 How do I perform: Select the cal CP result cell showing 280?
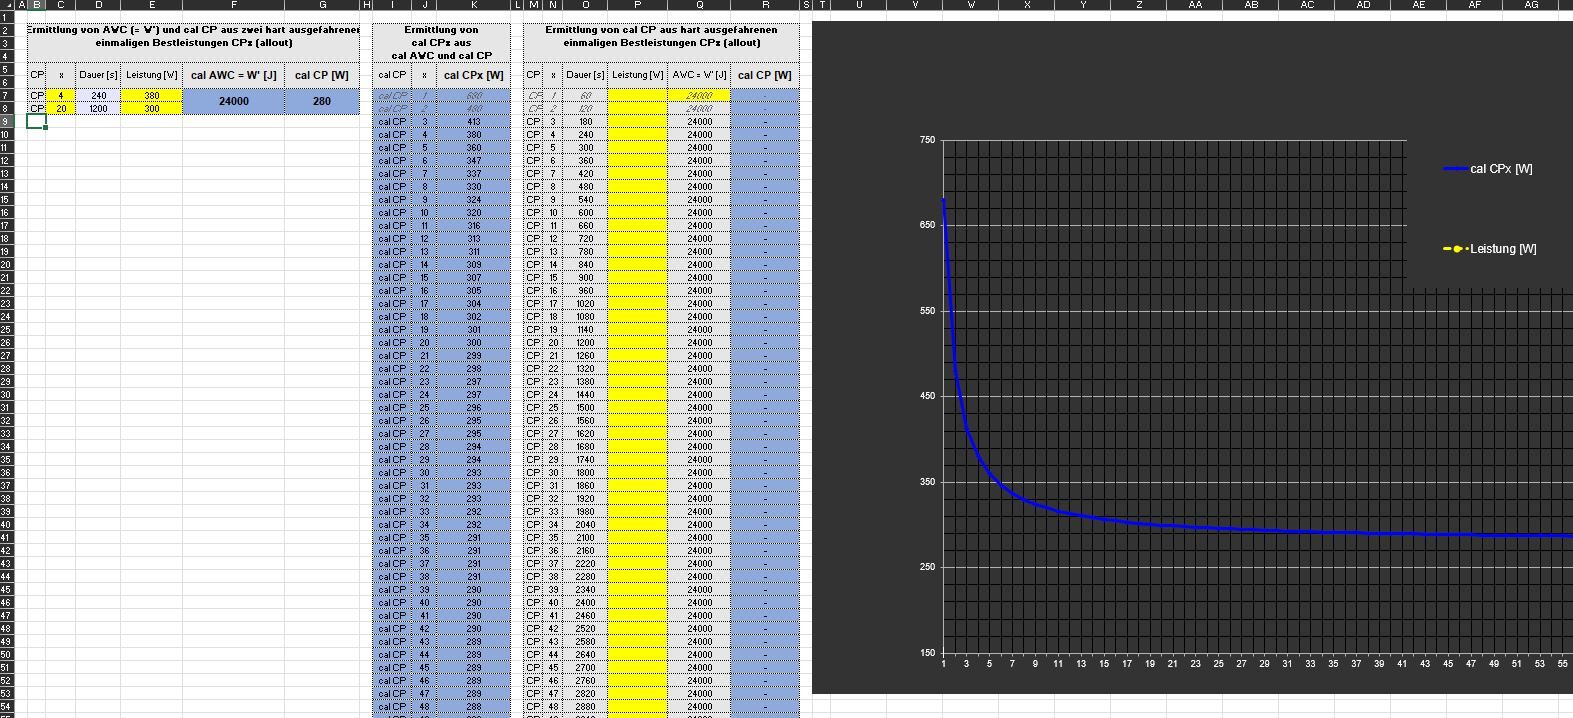click(322, 101)
